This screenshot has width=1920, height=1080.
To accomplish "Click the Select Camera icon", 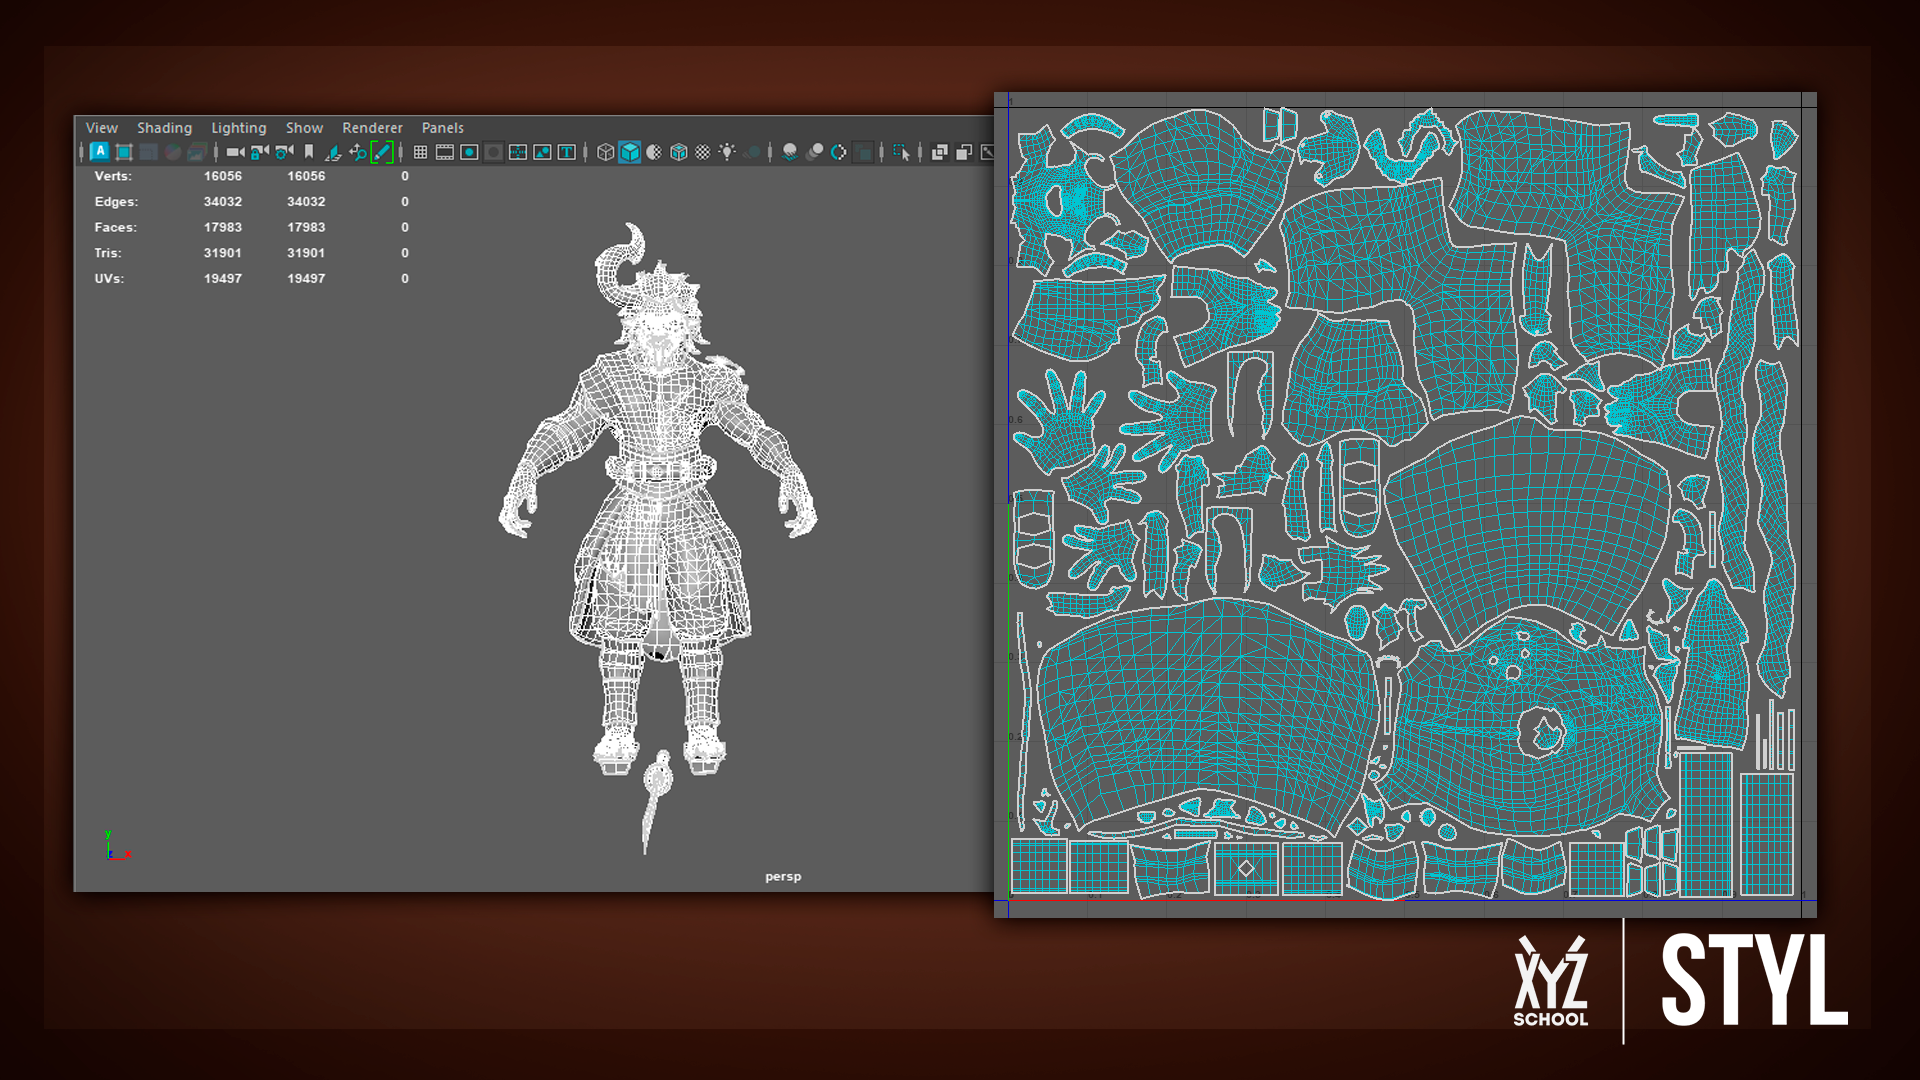I will click(x=235, y=152).
